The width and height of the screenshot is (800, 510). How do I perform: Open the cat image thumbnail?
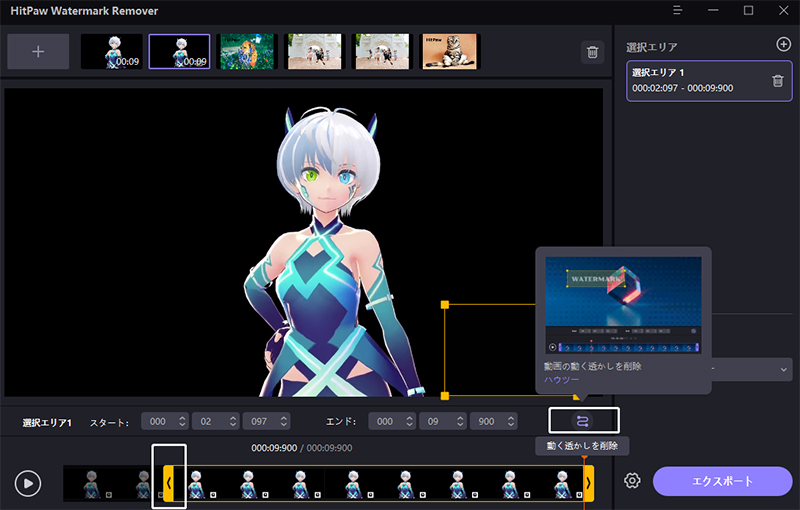pos(450,52)
